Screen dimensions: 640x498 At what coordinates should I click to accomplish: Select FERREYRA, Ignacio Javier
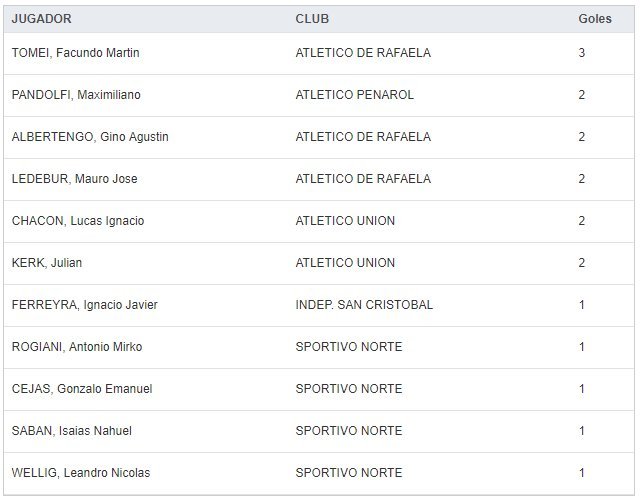[x=84, y=305]
